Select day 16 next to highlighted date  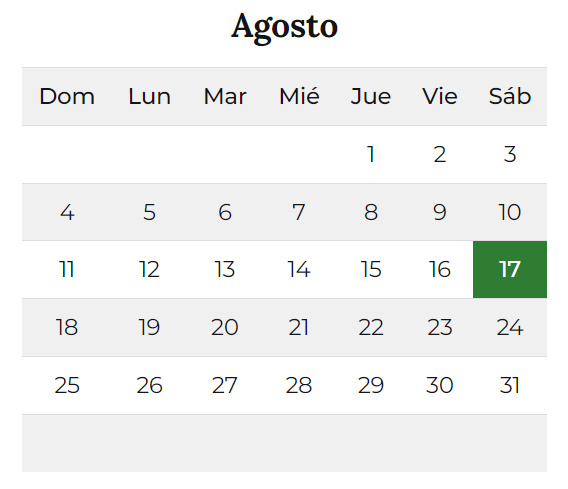point(440,269)
